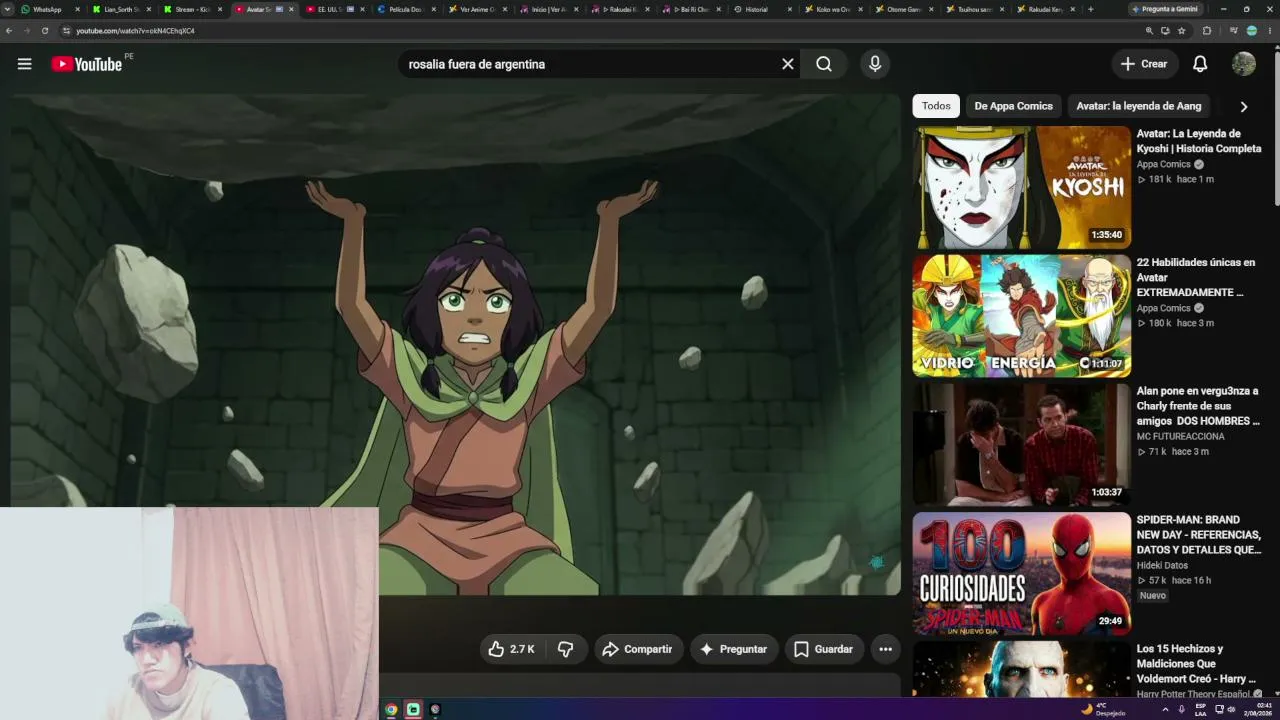Open Spider-Man 100 Curiosidades thumbnail

tap(1021, 573)
